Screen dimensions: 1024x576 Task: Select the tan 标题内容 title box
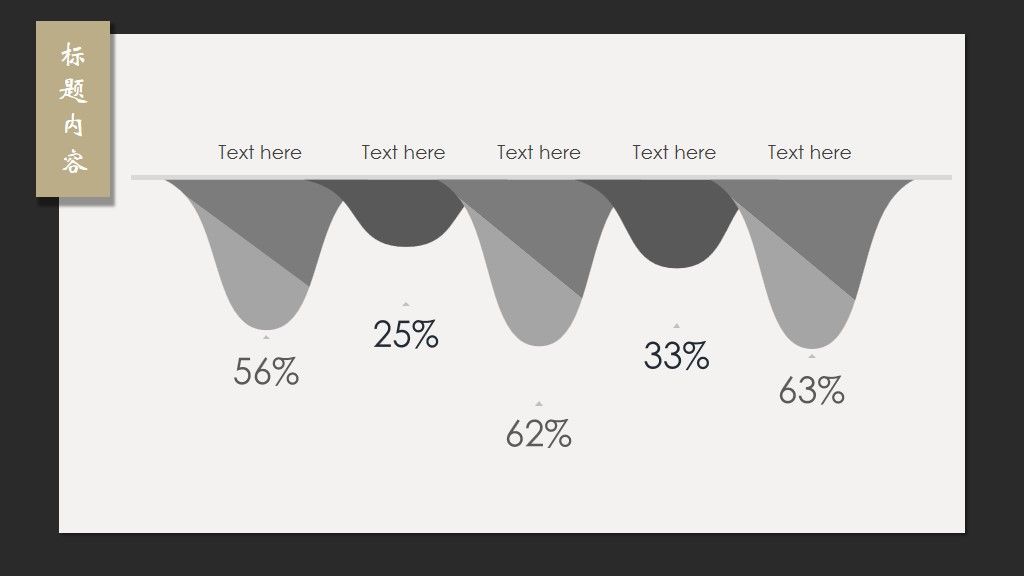point(73,108)
